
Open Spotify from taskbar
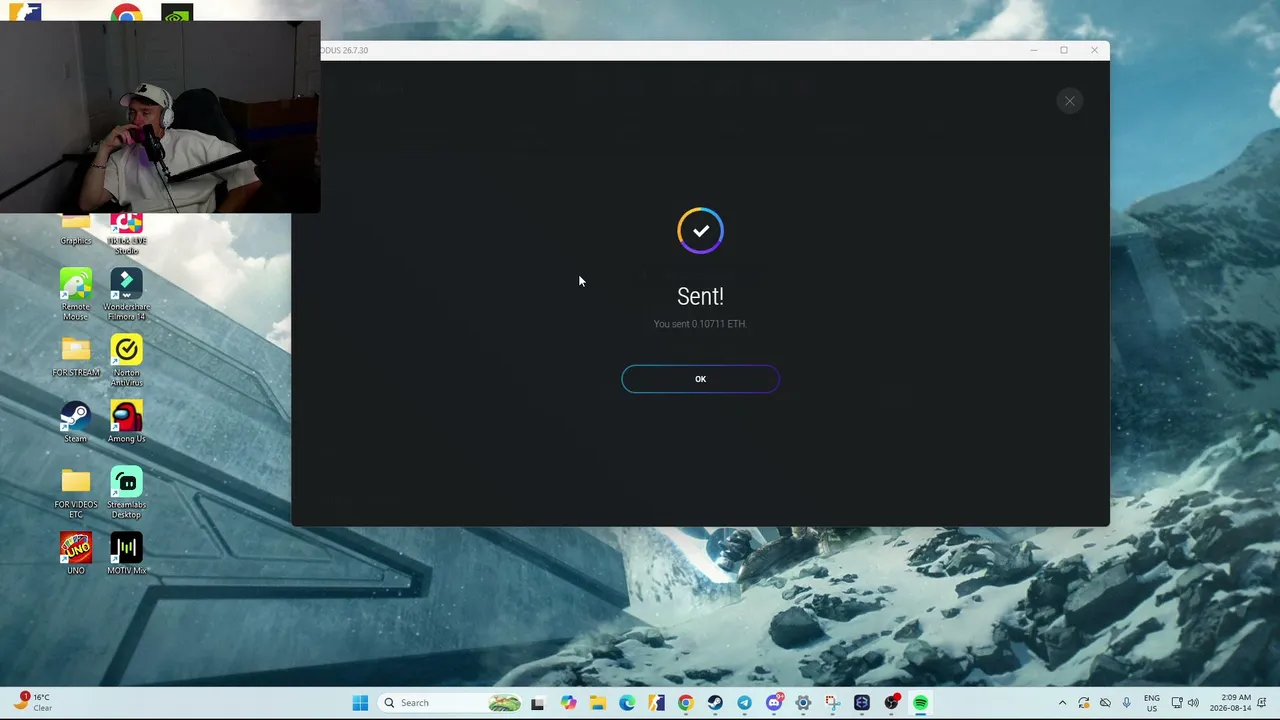920,703
